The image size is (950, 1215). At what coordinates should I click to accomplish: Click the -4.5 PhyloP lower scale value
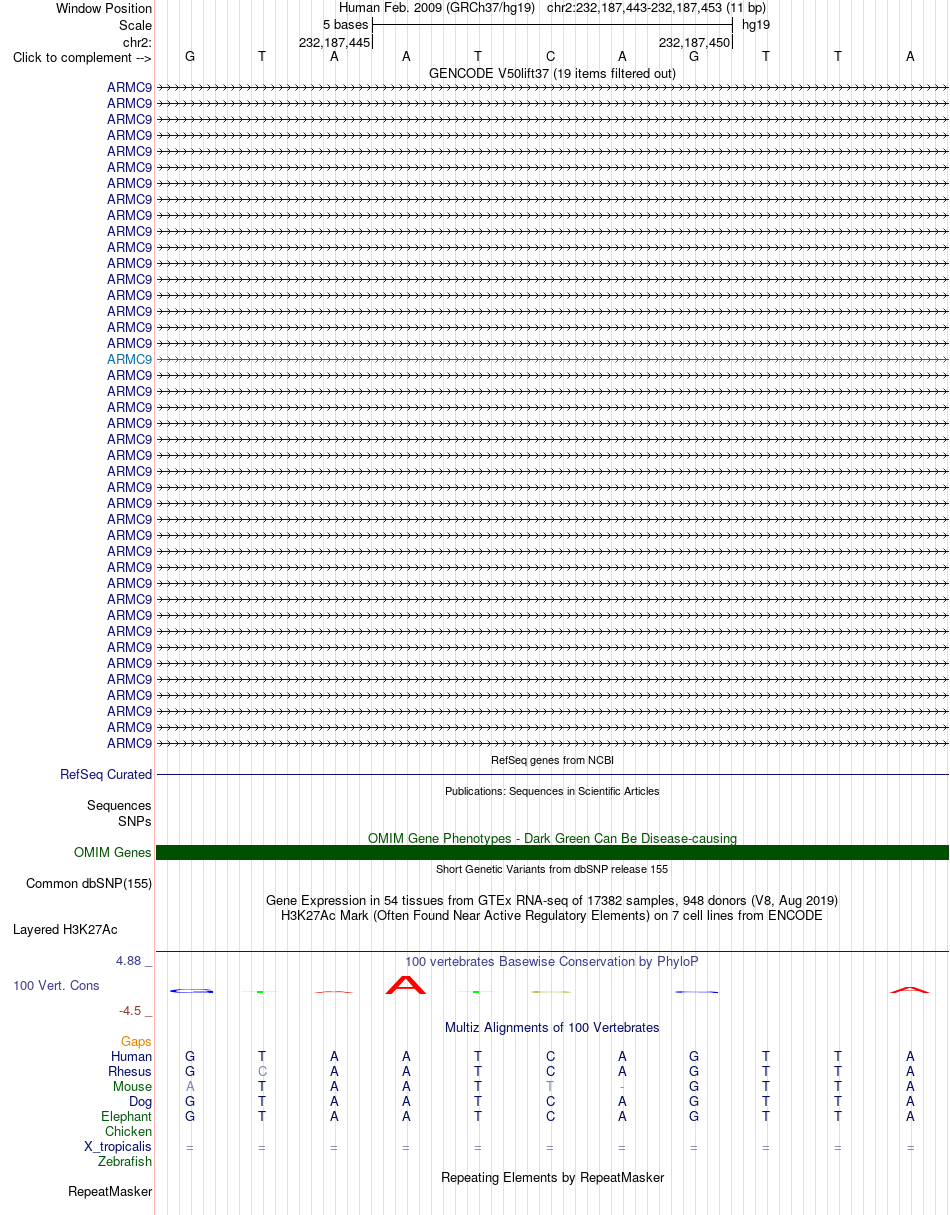(130, 1010)
